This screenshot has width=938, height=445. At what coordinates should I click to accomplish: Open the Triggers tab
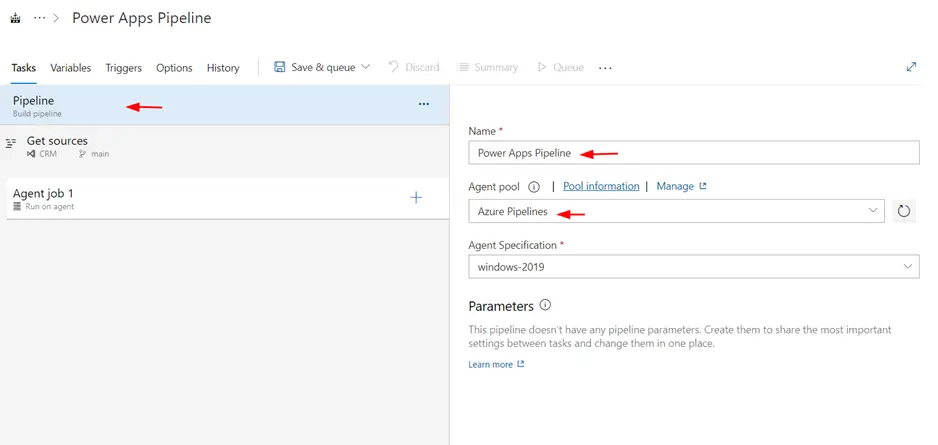123,68
